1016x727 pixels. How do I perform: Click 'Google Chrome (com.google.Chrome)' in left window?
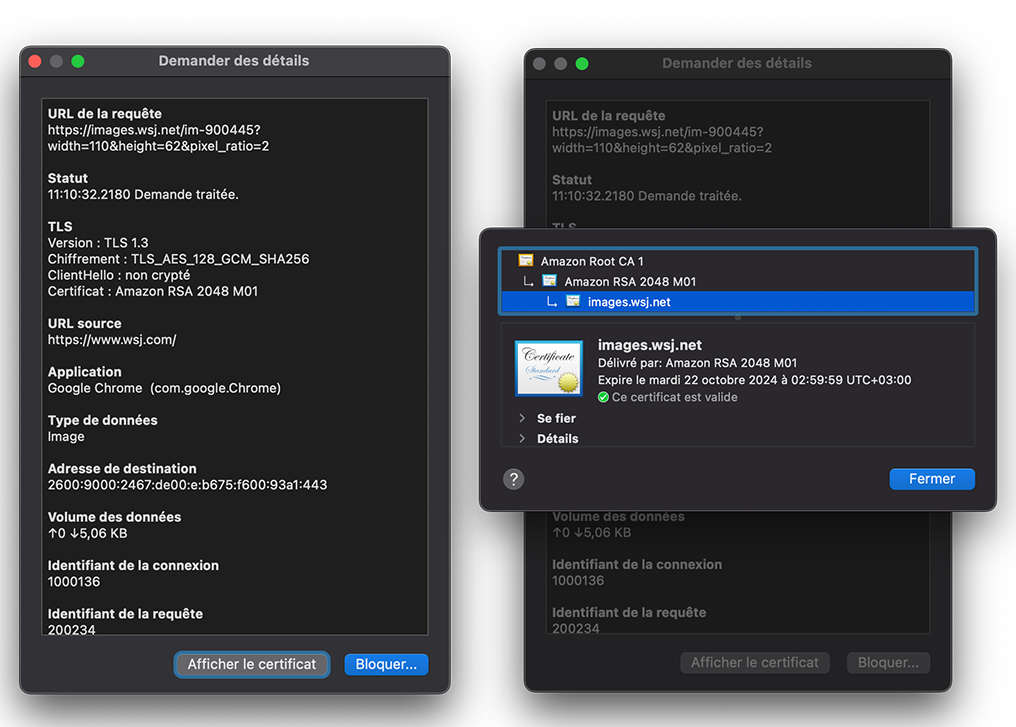[164, 388]
